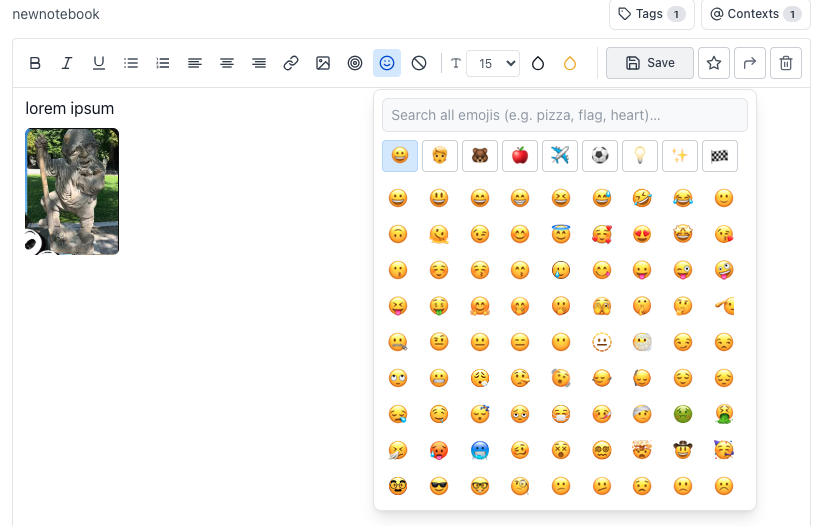Insert the upside-down face emoji
The image size is (820, 526).
[398, 234]
